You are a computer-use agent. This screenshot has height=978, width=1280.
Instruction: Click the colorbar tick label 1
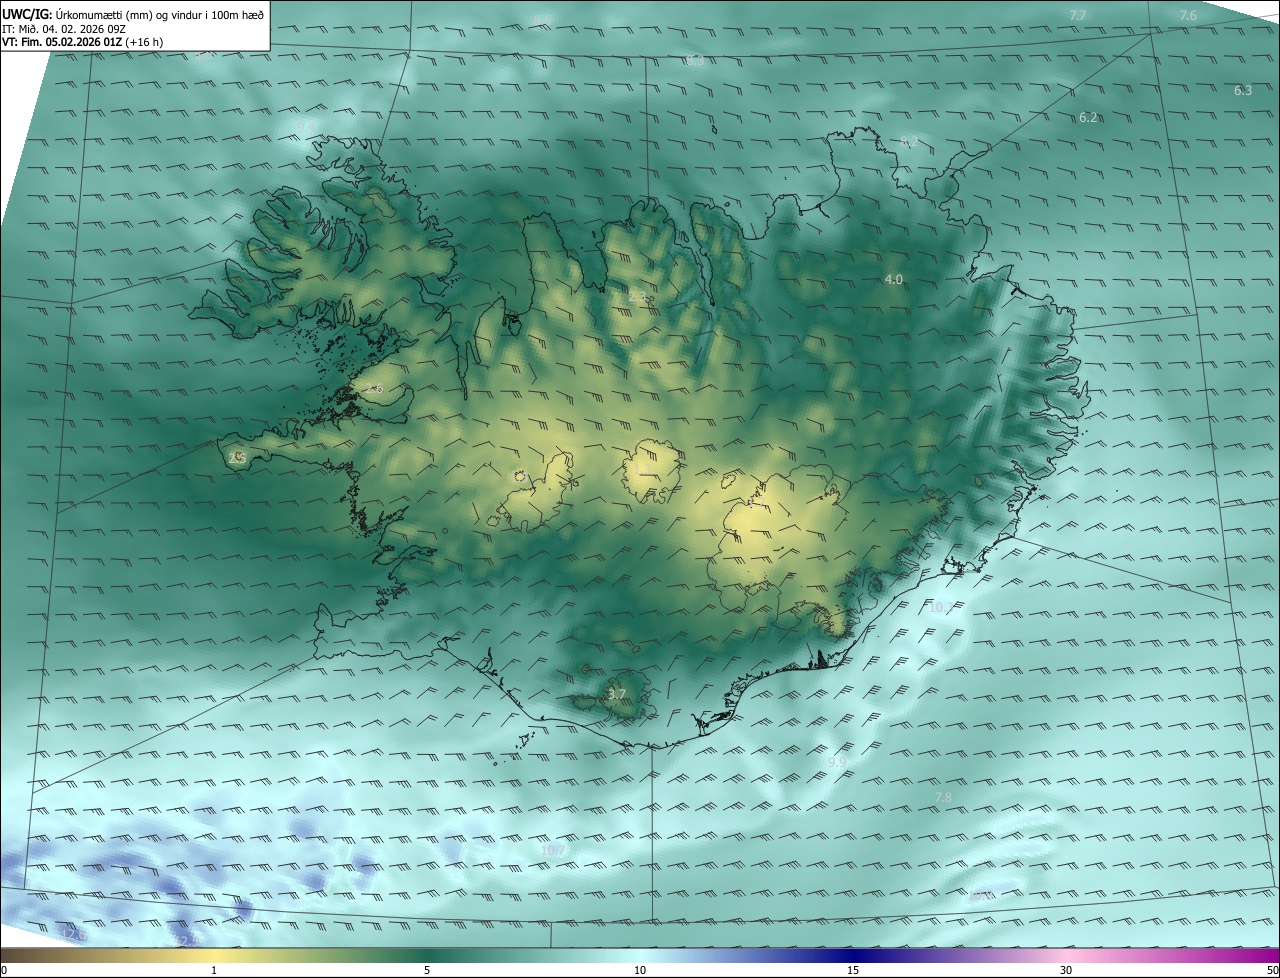(x=214, y=971)
